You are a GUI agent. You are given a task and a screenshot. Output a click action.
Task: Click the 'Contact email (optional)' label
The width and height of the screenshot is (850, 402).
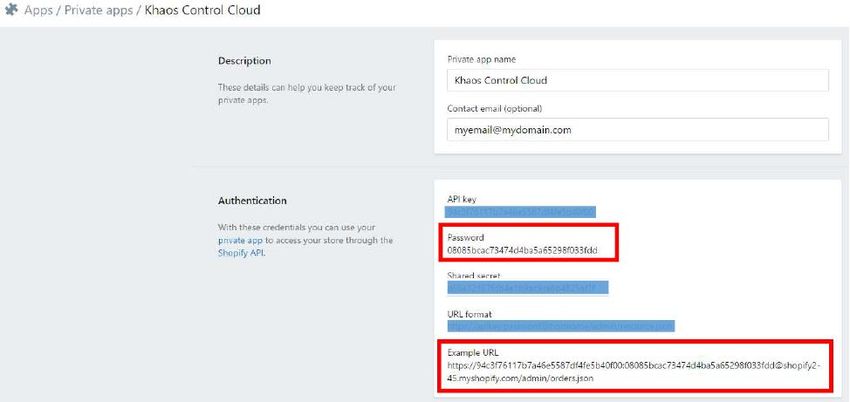coord(495,108)
